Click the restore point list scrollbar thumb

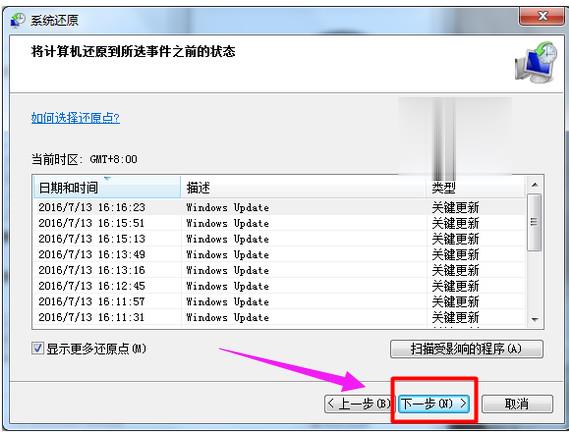click(x=534, y=222)
